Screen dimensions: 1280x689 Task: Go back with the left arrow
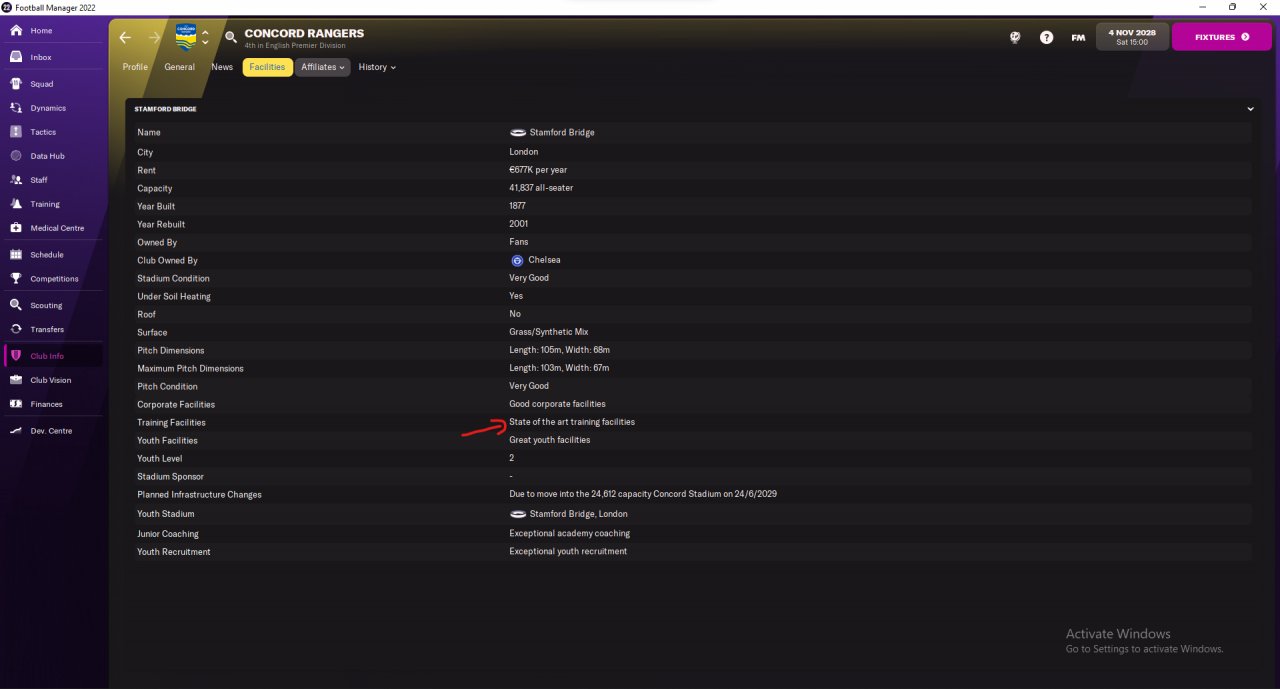(x=125, y=37)
